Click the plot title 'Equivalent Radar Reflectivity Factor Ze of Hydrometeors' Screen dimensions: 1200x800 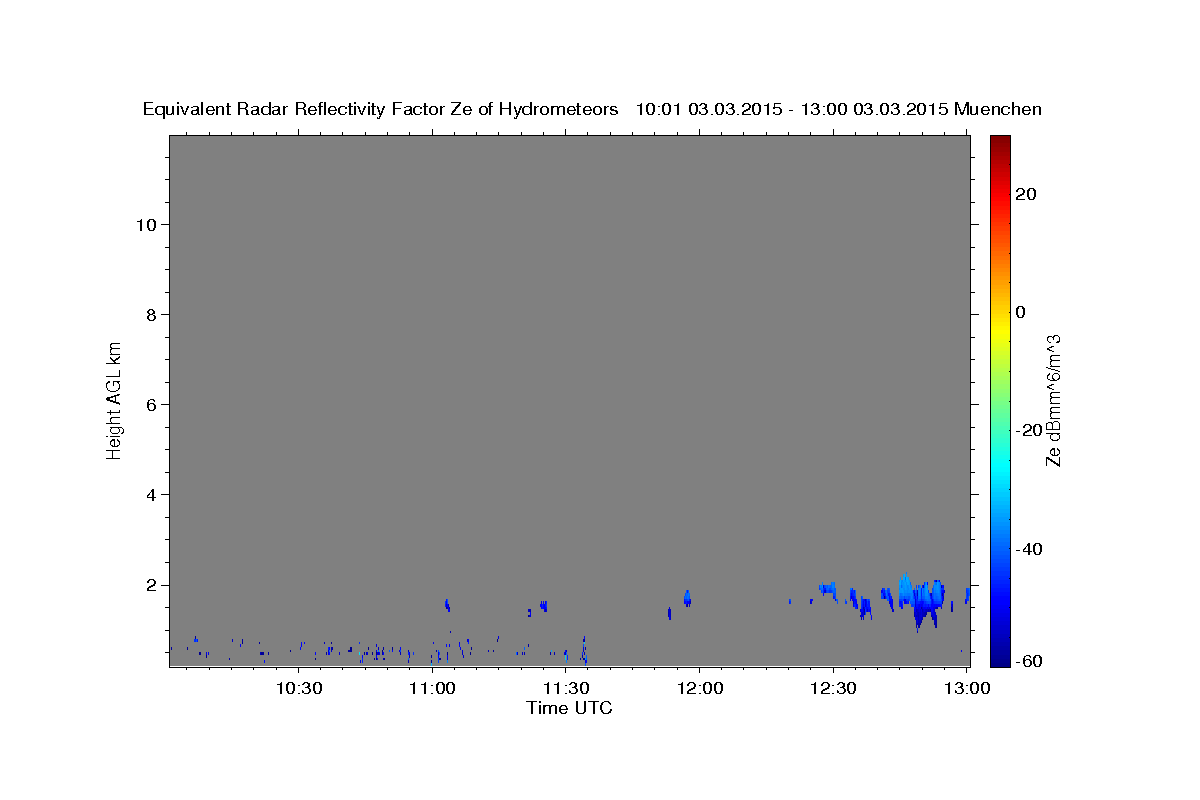pos(381,109)
